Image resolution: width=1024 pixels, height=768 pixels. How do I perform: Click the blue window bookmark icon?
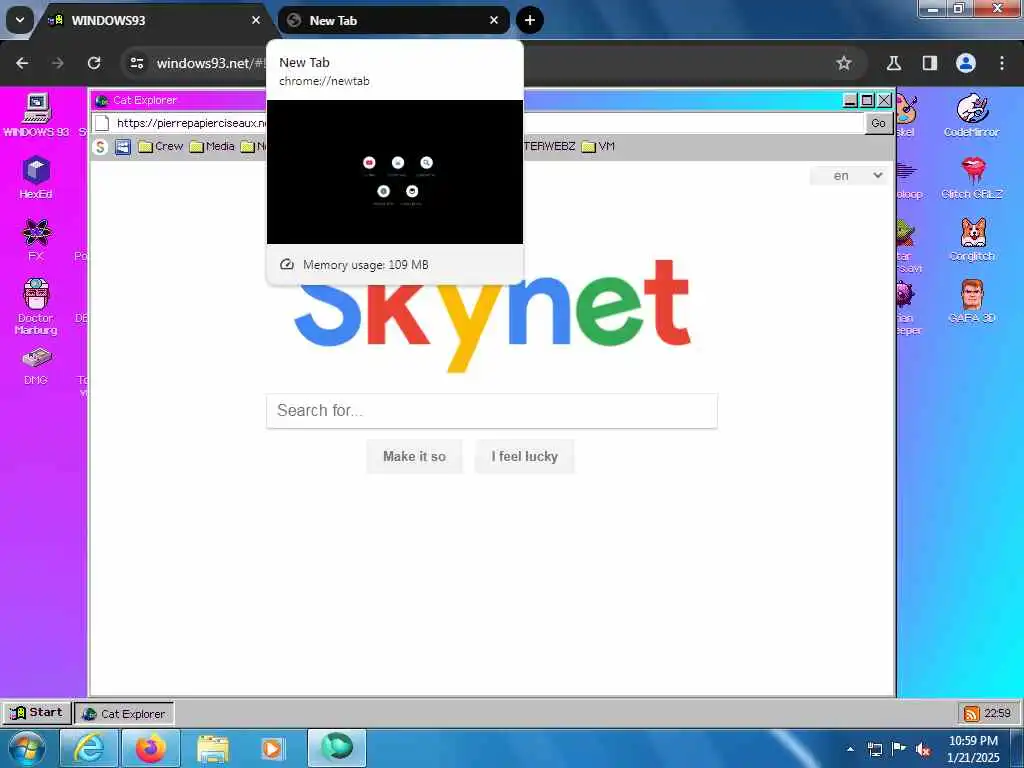[123, 146]
